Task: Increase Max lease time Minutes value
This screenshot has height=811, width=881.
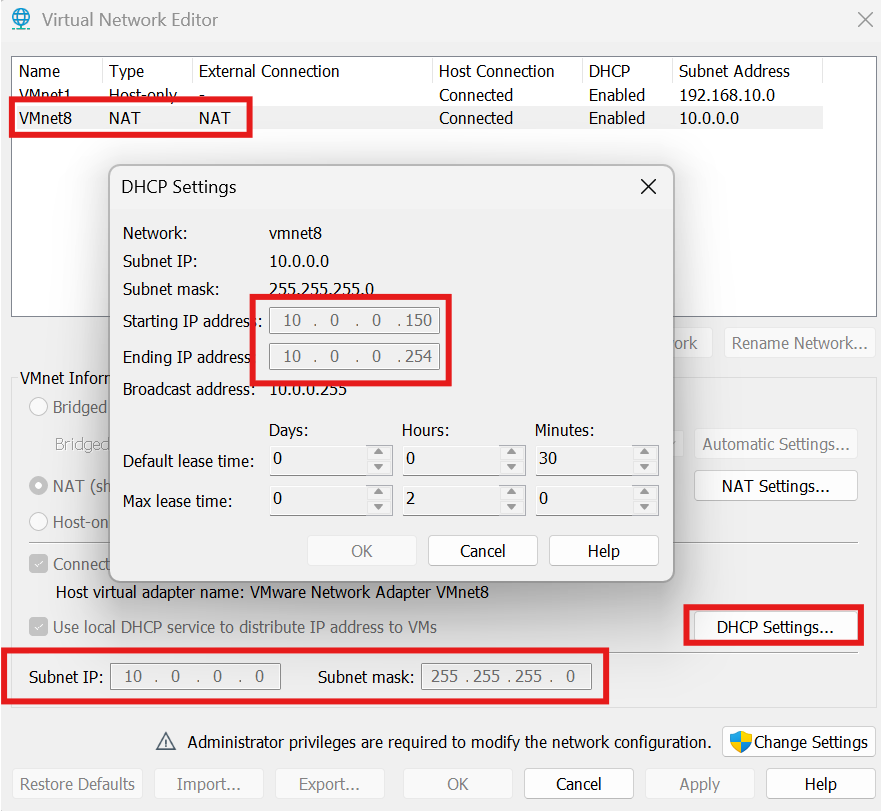Action: click(644, 492)
